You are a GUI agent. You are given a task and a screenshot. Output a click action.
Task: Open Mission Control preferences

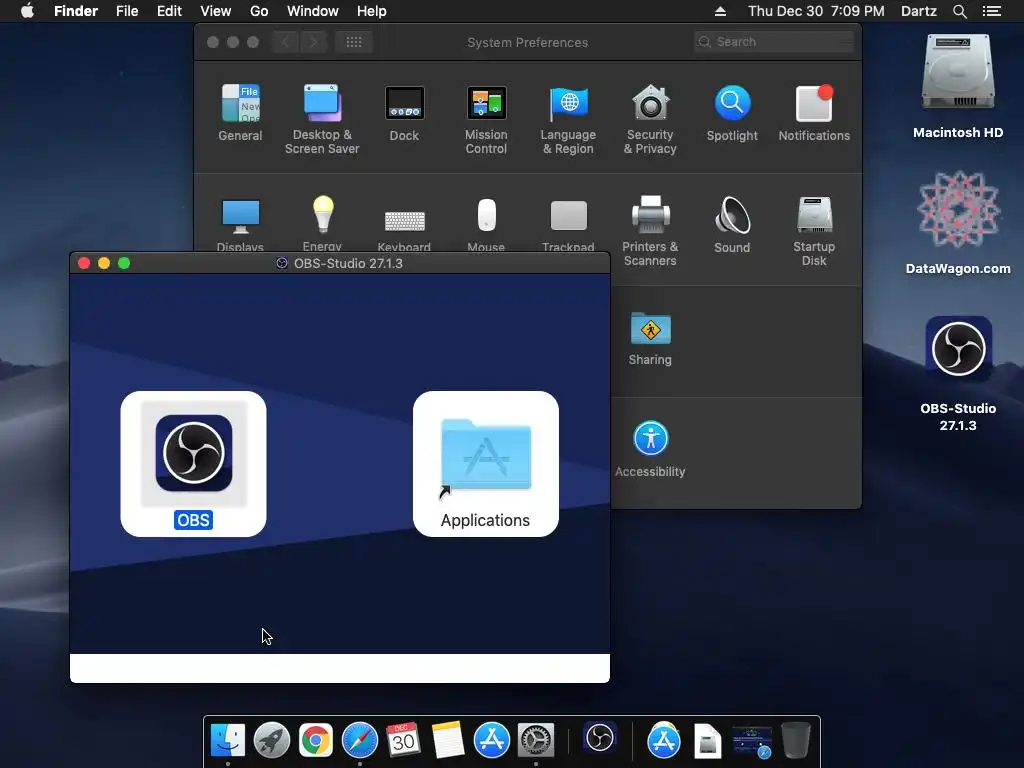486,120
